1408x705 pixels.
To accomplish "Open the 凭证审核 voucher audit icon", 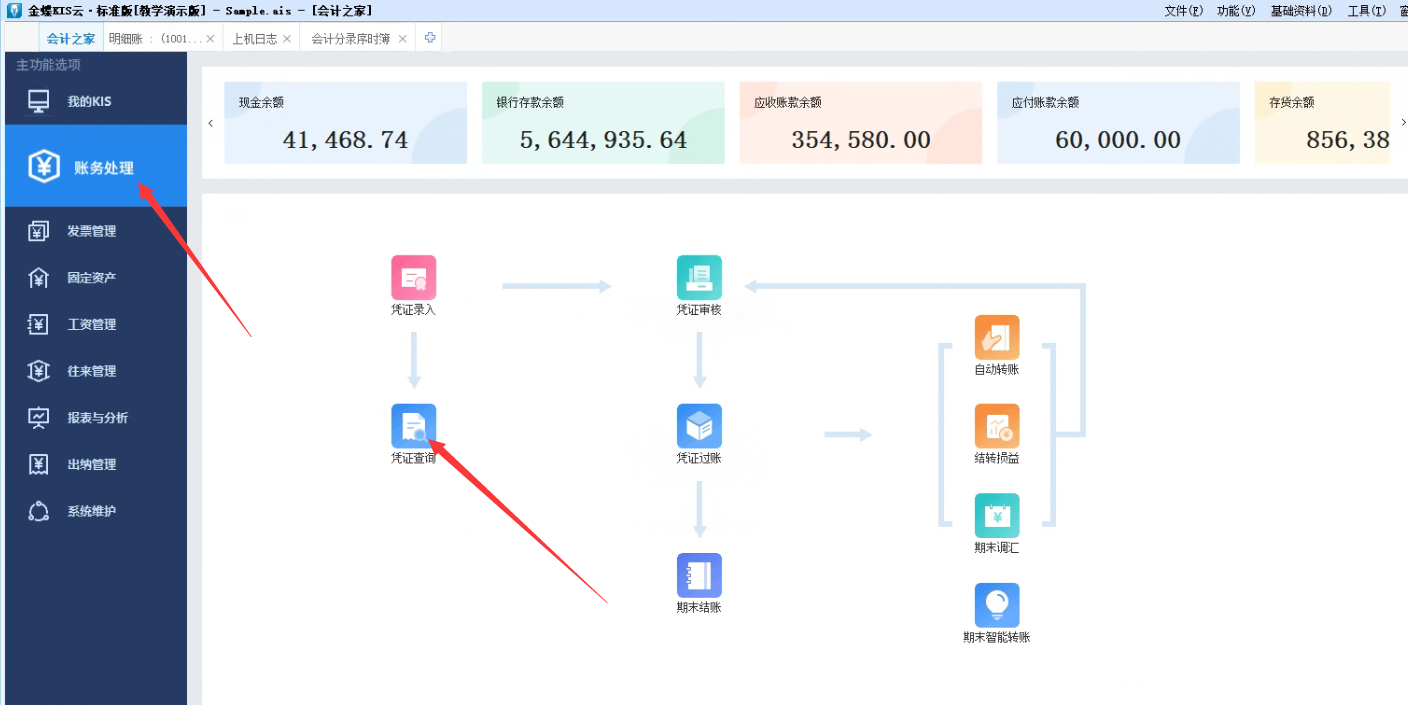I will pos(699,278).
